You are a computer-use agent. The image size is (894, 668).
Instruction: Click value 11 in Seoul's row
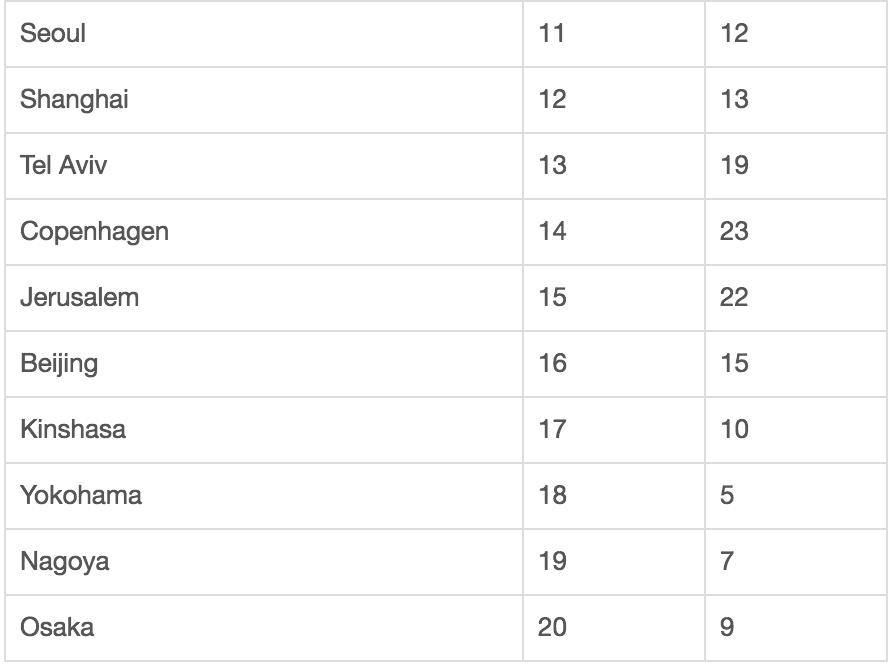[552, 34]
